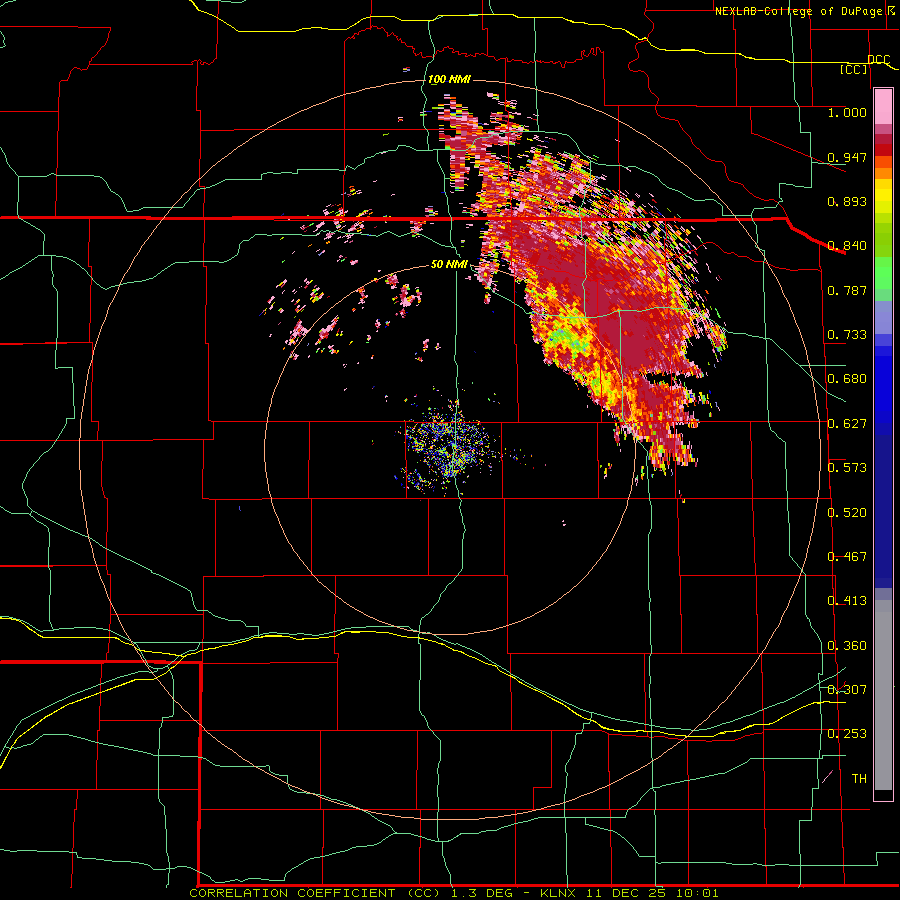Click the 1.000 scale value
Image resolution: width=900 pixels, height=900 pixels.
click(x=847, y=112)
